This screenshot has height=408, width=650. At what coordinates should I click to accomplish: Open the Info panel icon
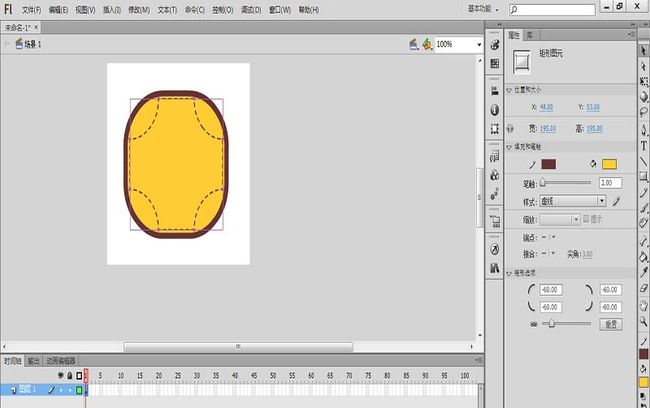(495, 110)
